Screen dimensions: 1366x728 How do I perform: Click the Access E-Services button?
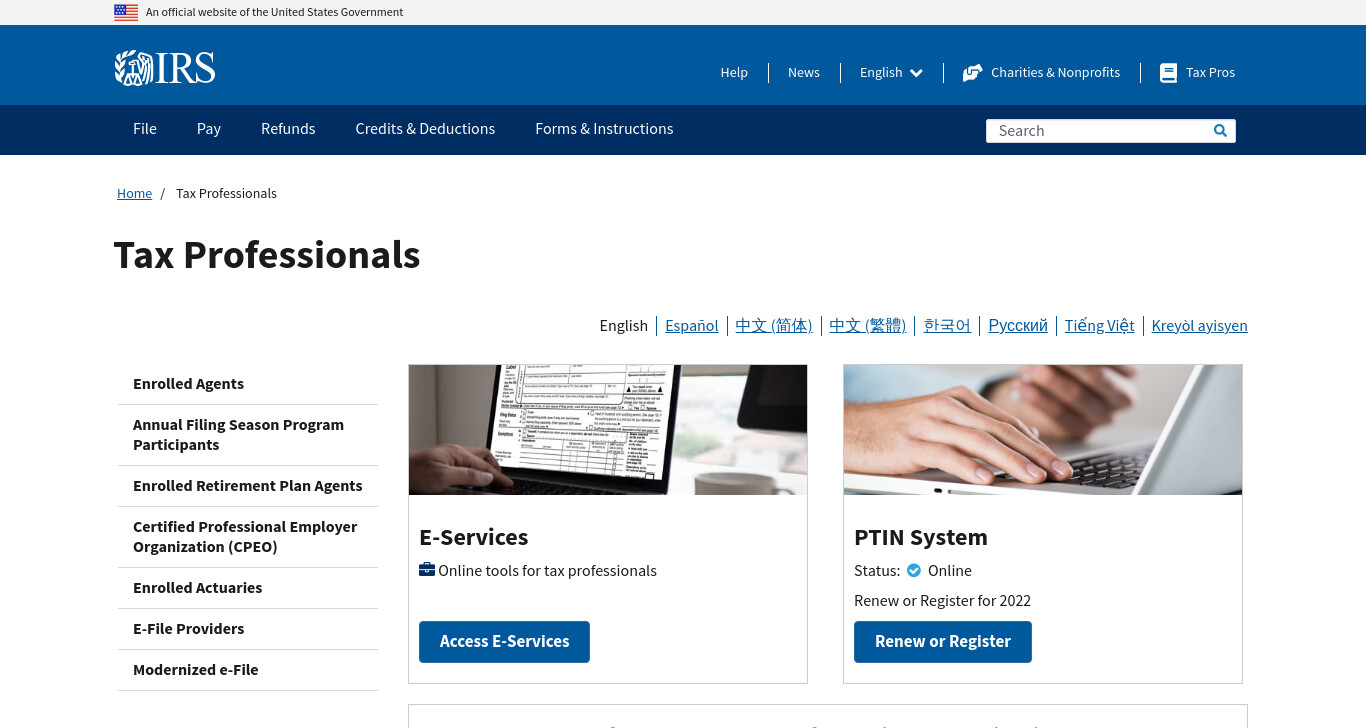tap(504, 642)
